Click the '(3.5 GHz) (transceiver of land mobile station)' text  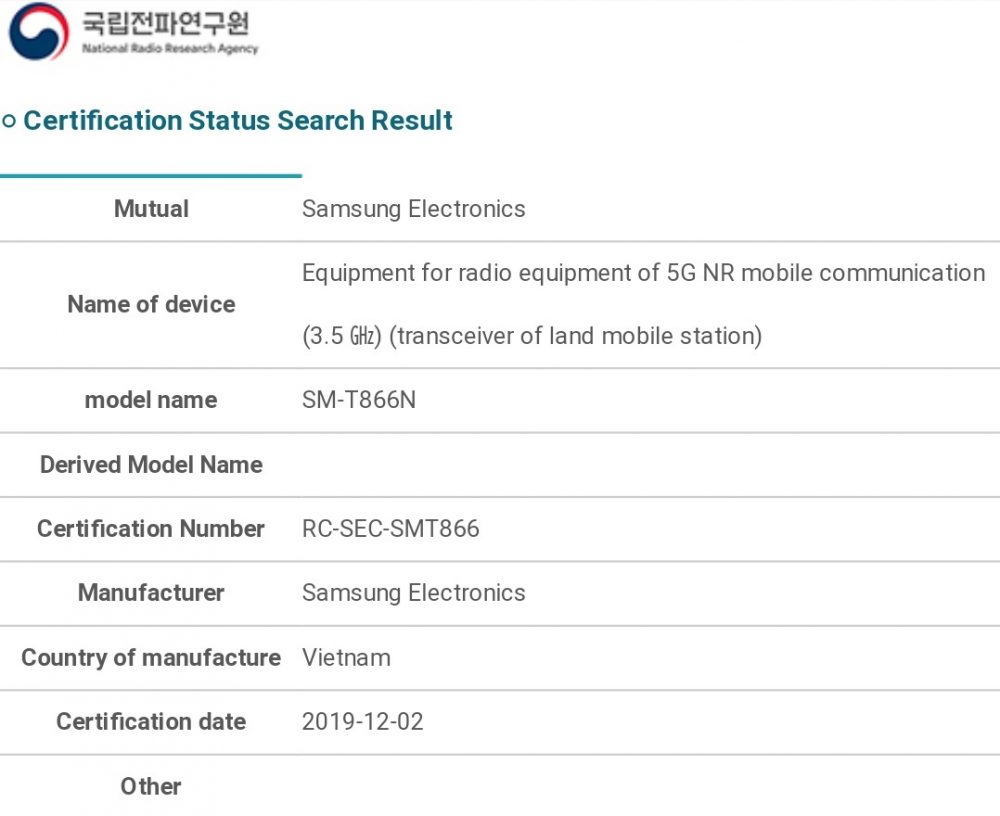click(x=532, y=336)
